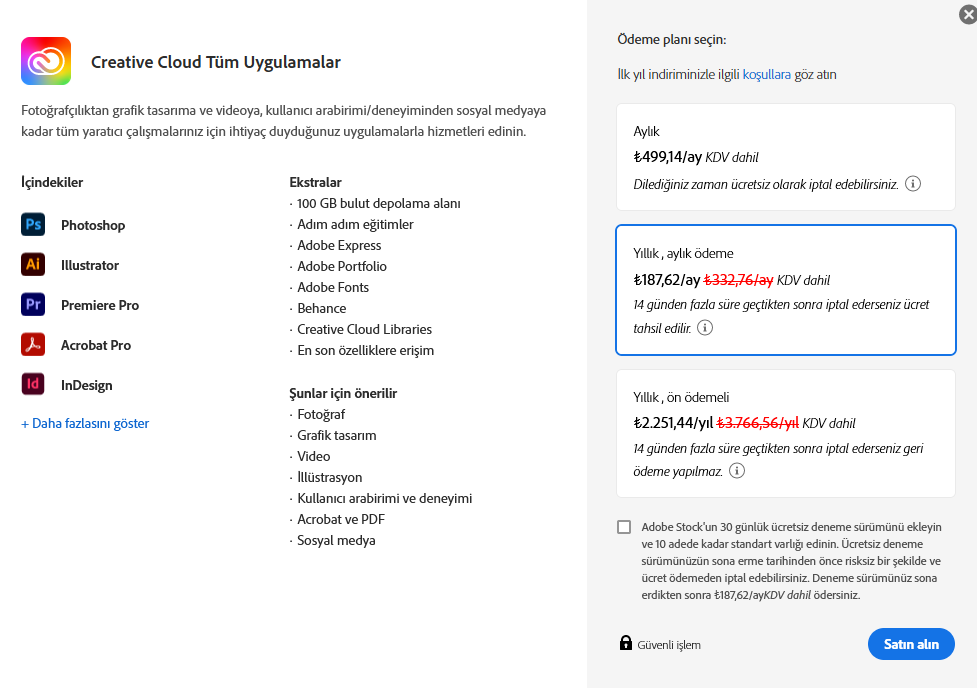977x688 pixels.
Task: Click the Premiere Pro app icon
Action: pyautogui.click(x=33, y=305)
